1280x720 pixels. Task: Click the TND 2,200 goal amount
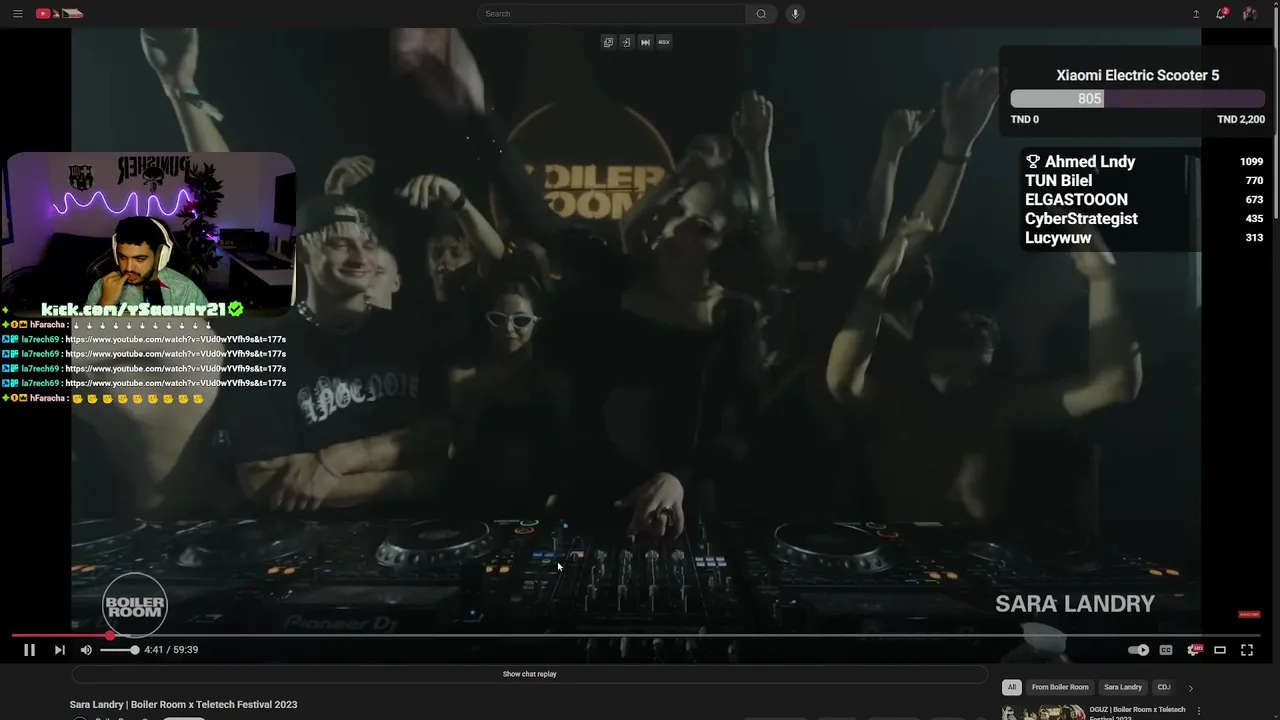pos(1241,119)
